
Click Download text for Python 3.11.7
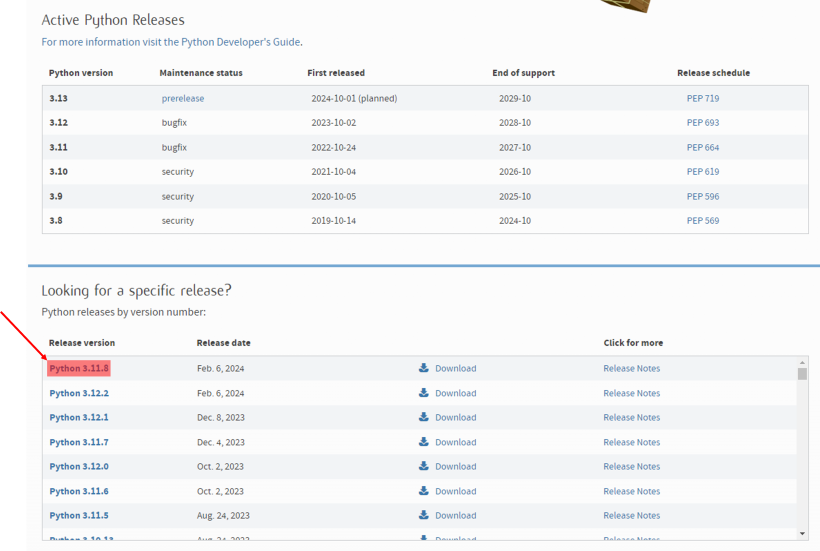[x=455, y=442]
